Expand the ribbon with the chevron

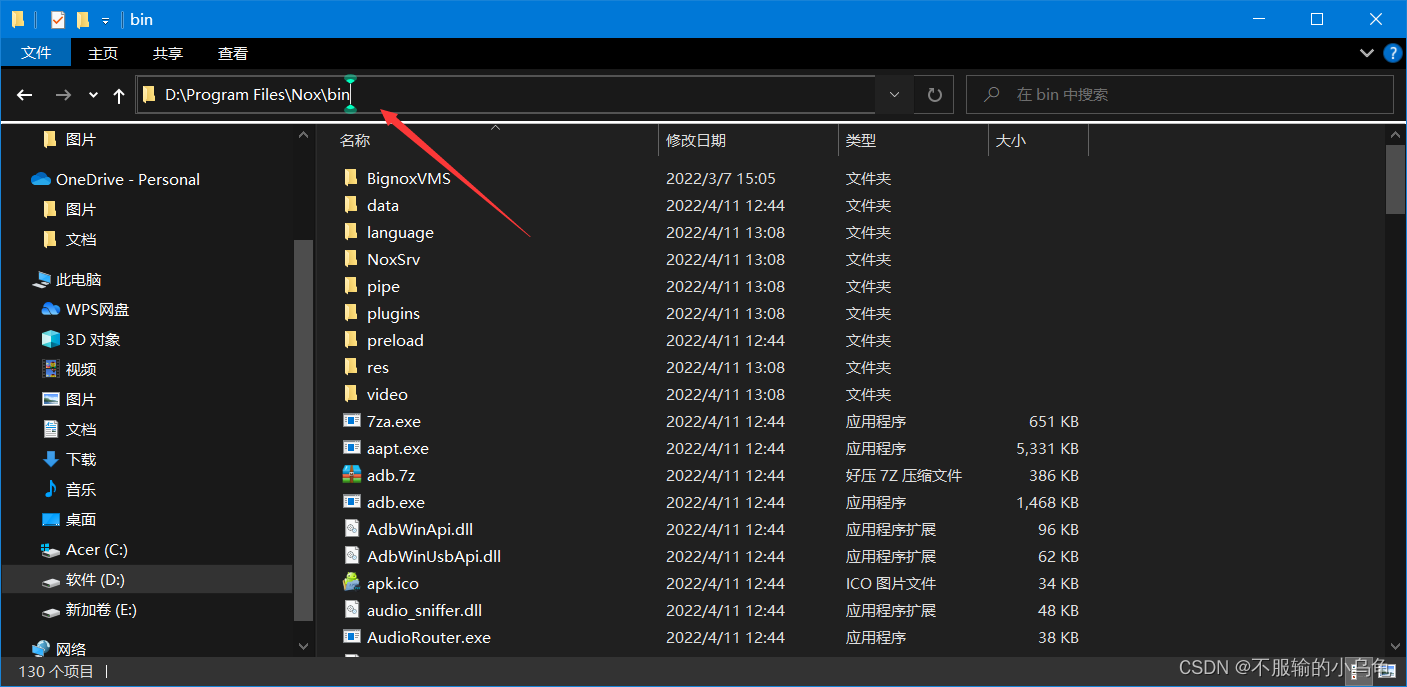point(1366,53)
